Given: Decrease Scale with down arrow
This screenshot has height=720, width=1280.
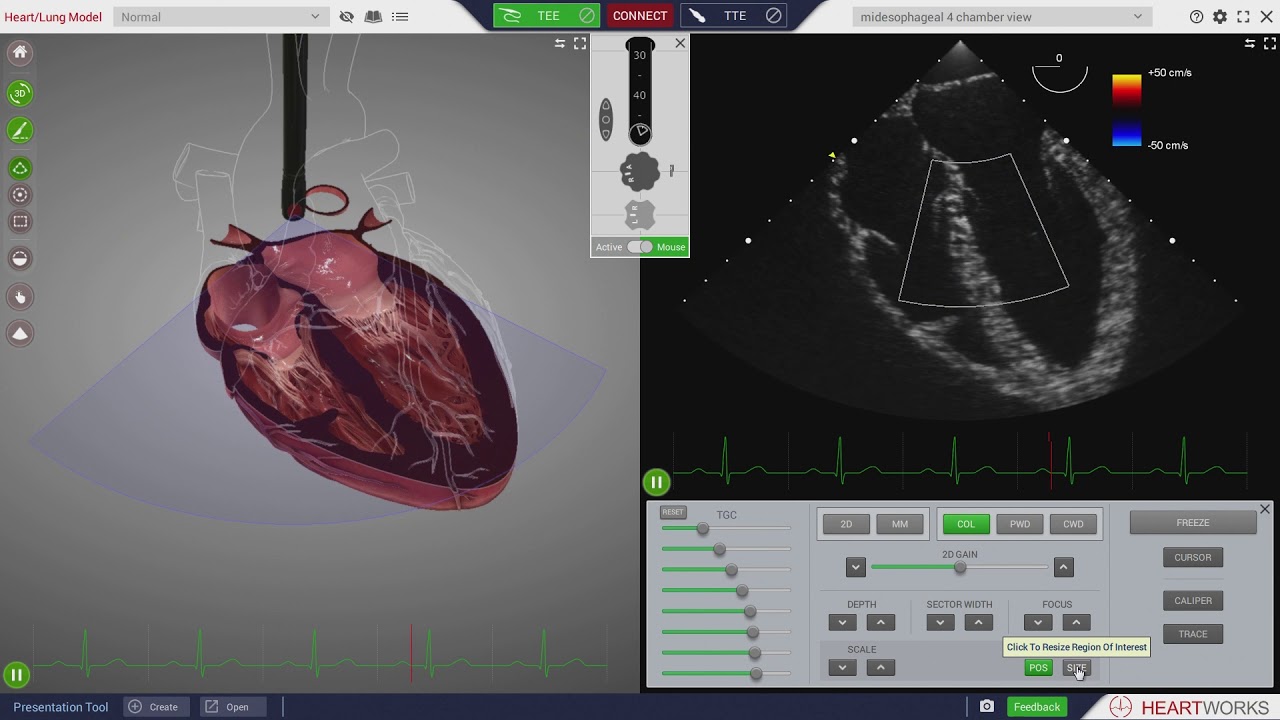Looking at the screenshot, I should pos(843,668).
